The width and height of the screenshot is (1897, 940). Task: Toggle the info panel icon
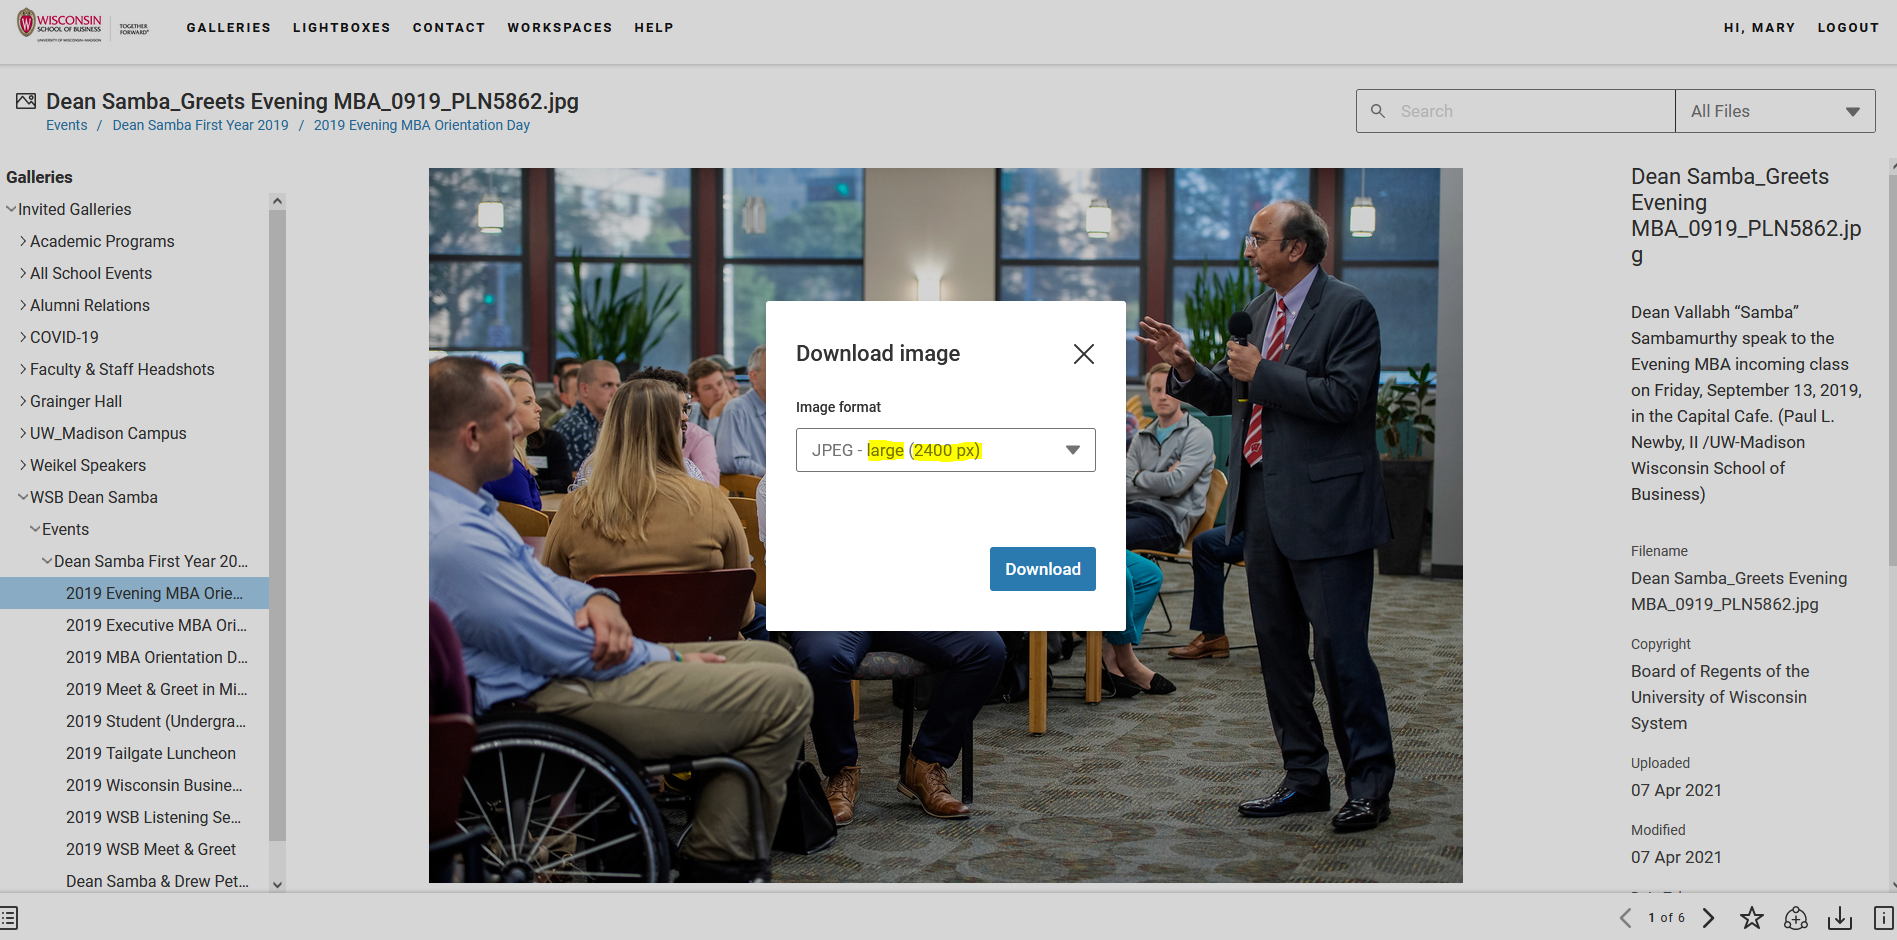click(x=1883, y=918)
